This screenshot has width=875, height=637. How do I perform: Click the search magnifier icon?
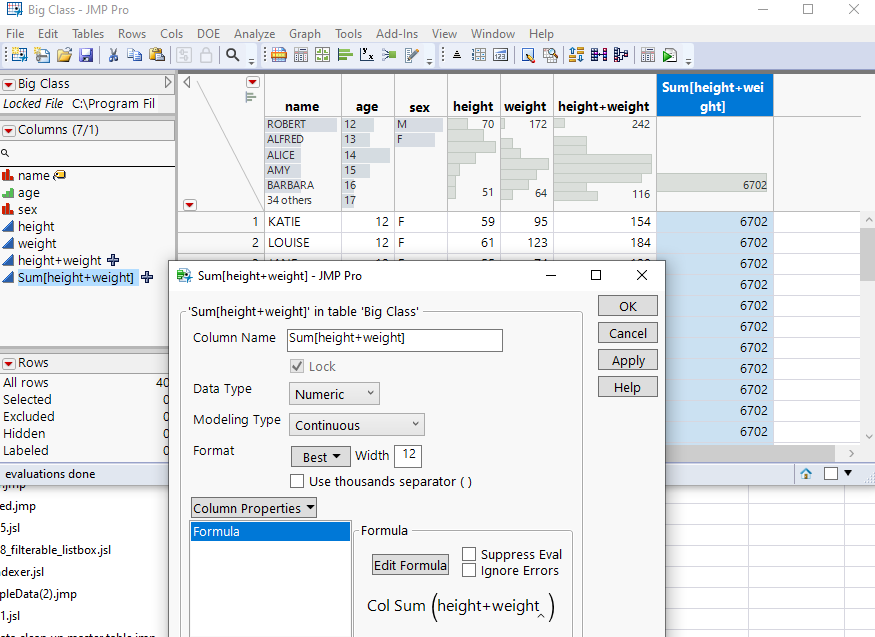[231, 56]
